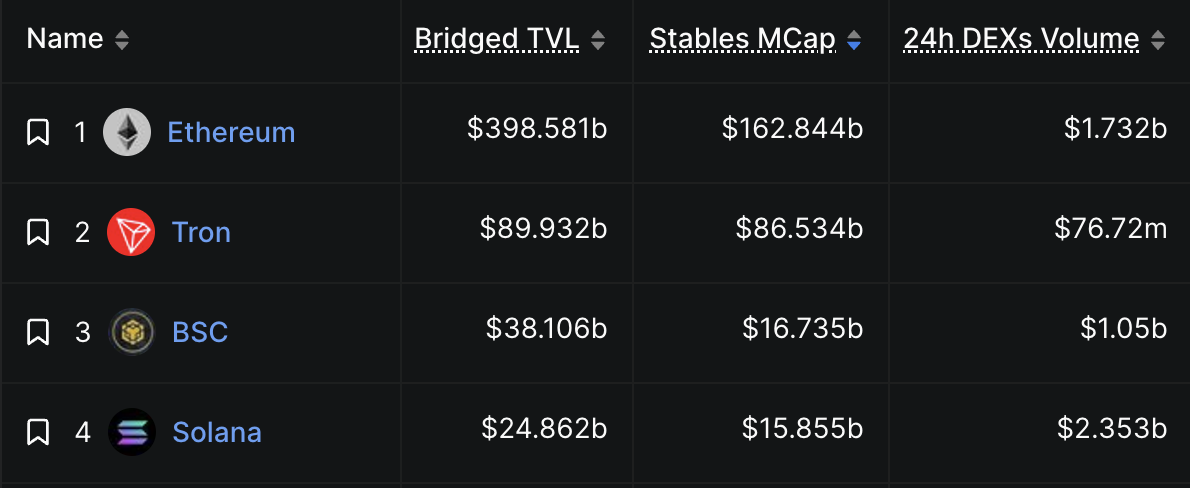Click the Ethereum coin logo icon
The image size is (1190, 488).
[127, 132]
